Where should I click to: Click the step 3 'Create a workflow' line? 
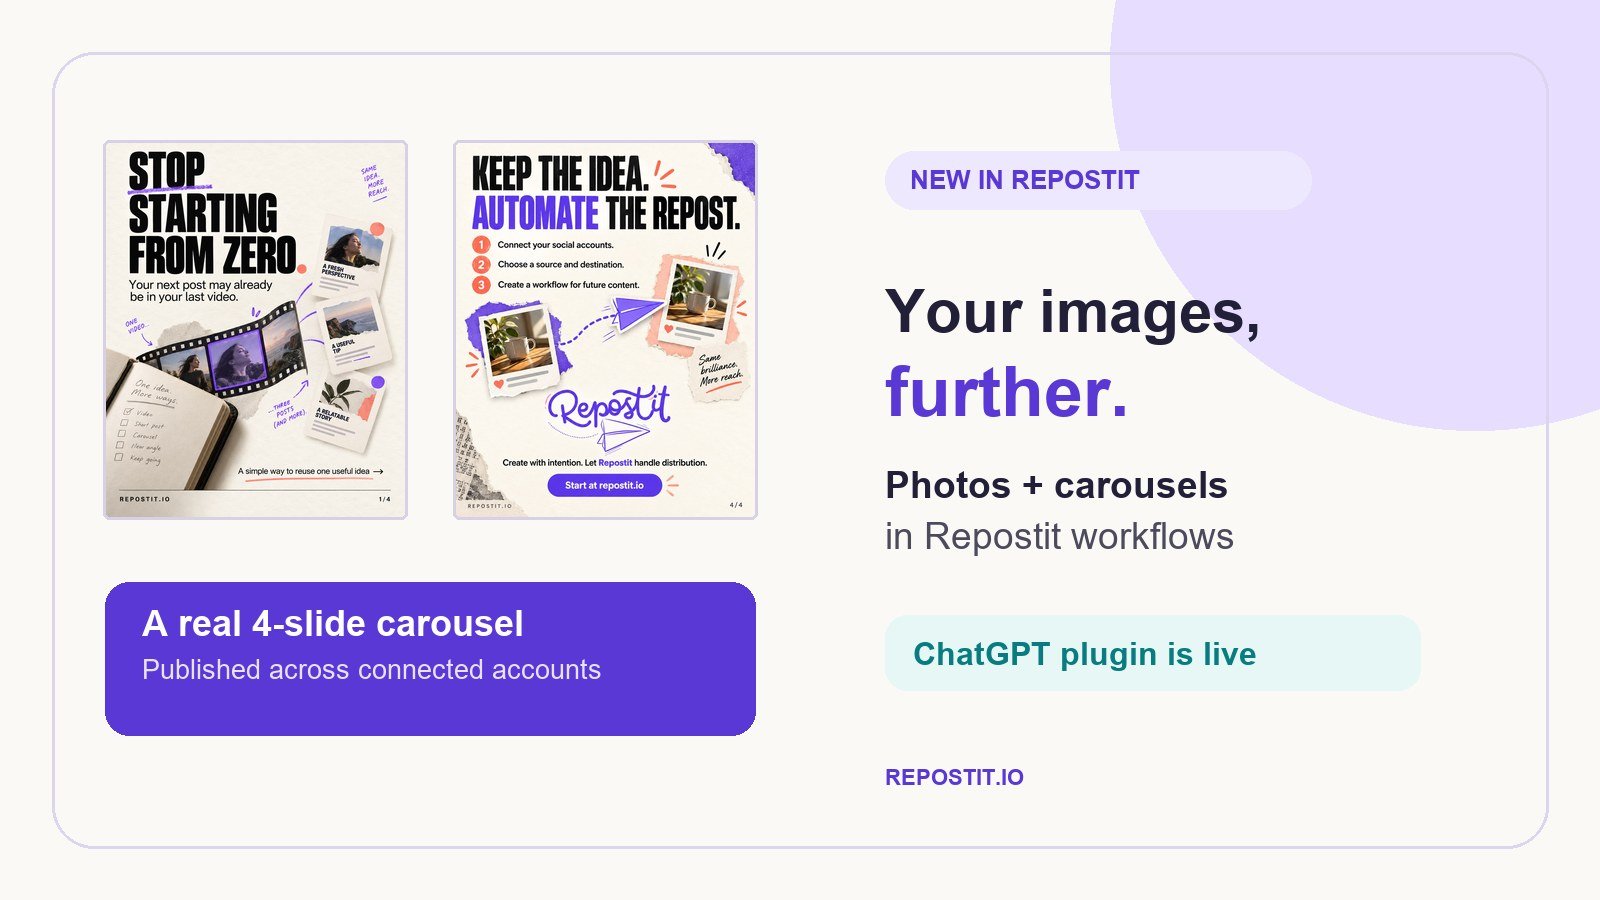click(556, 285)
